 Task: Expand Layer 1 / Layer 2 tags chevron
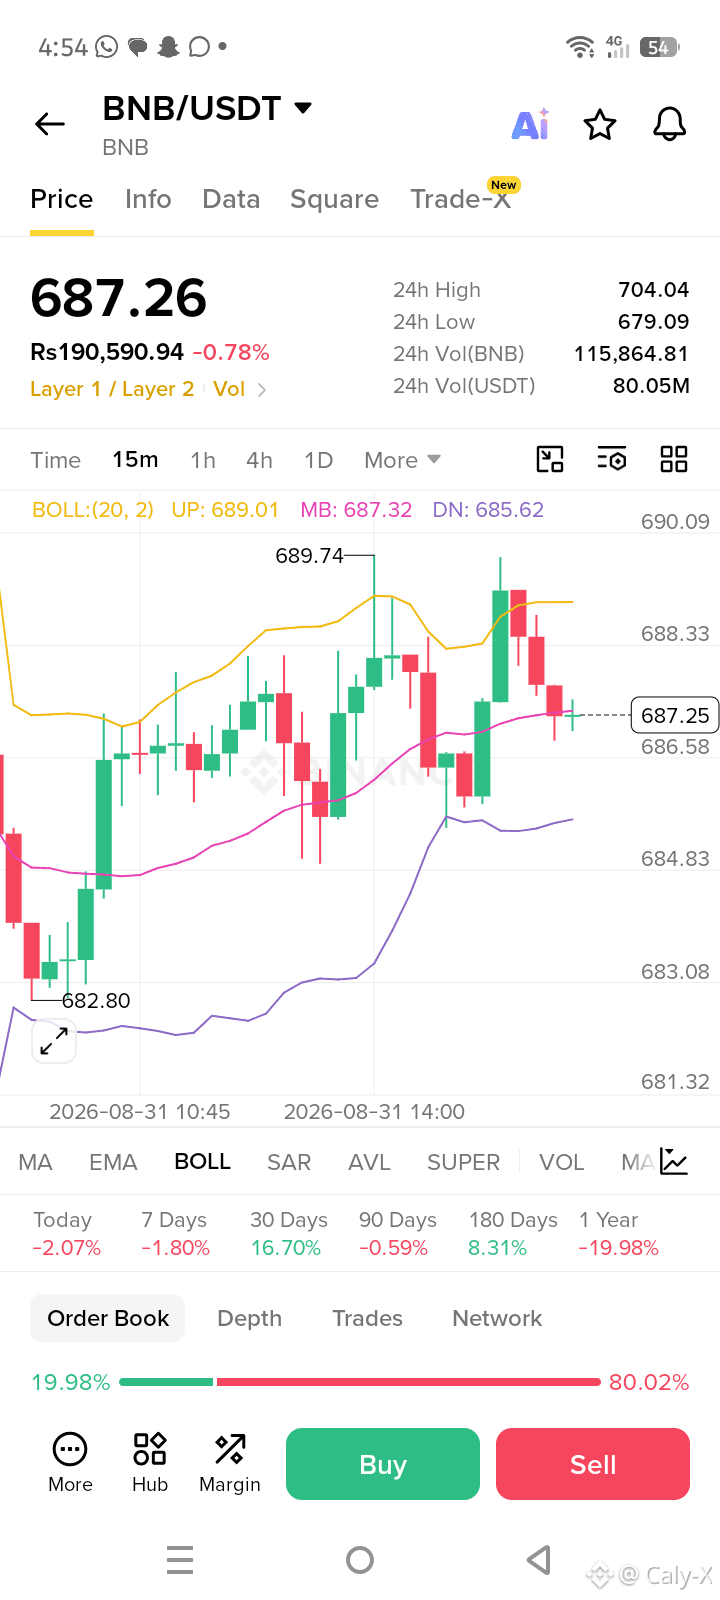262,390
